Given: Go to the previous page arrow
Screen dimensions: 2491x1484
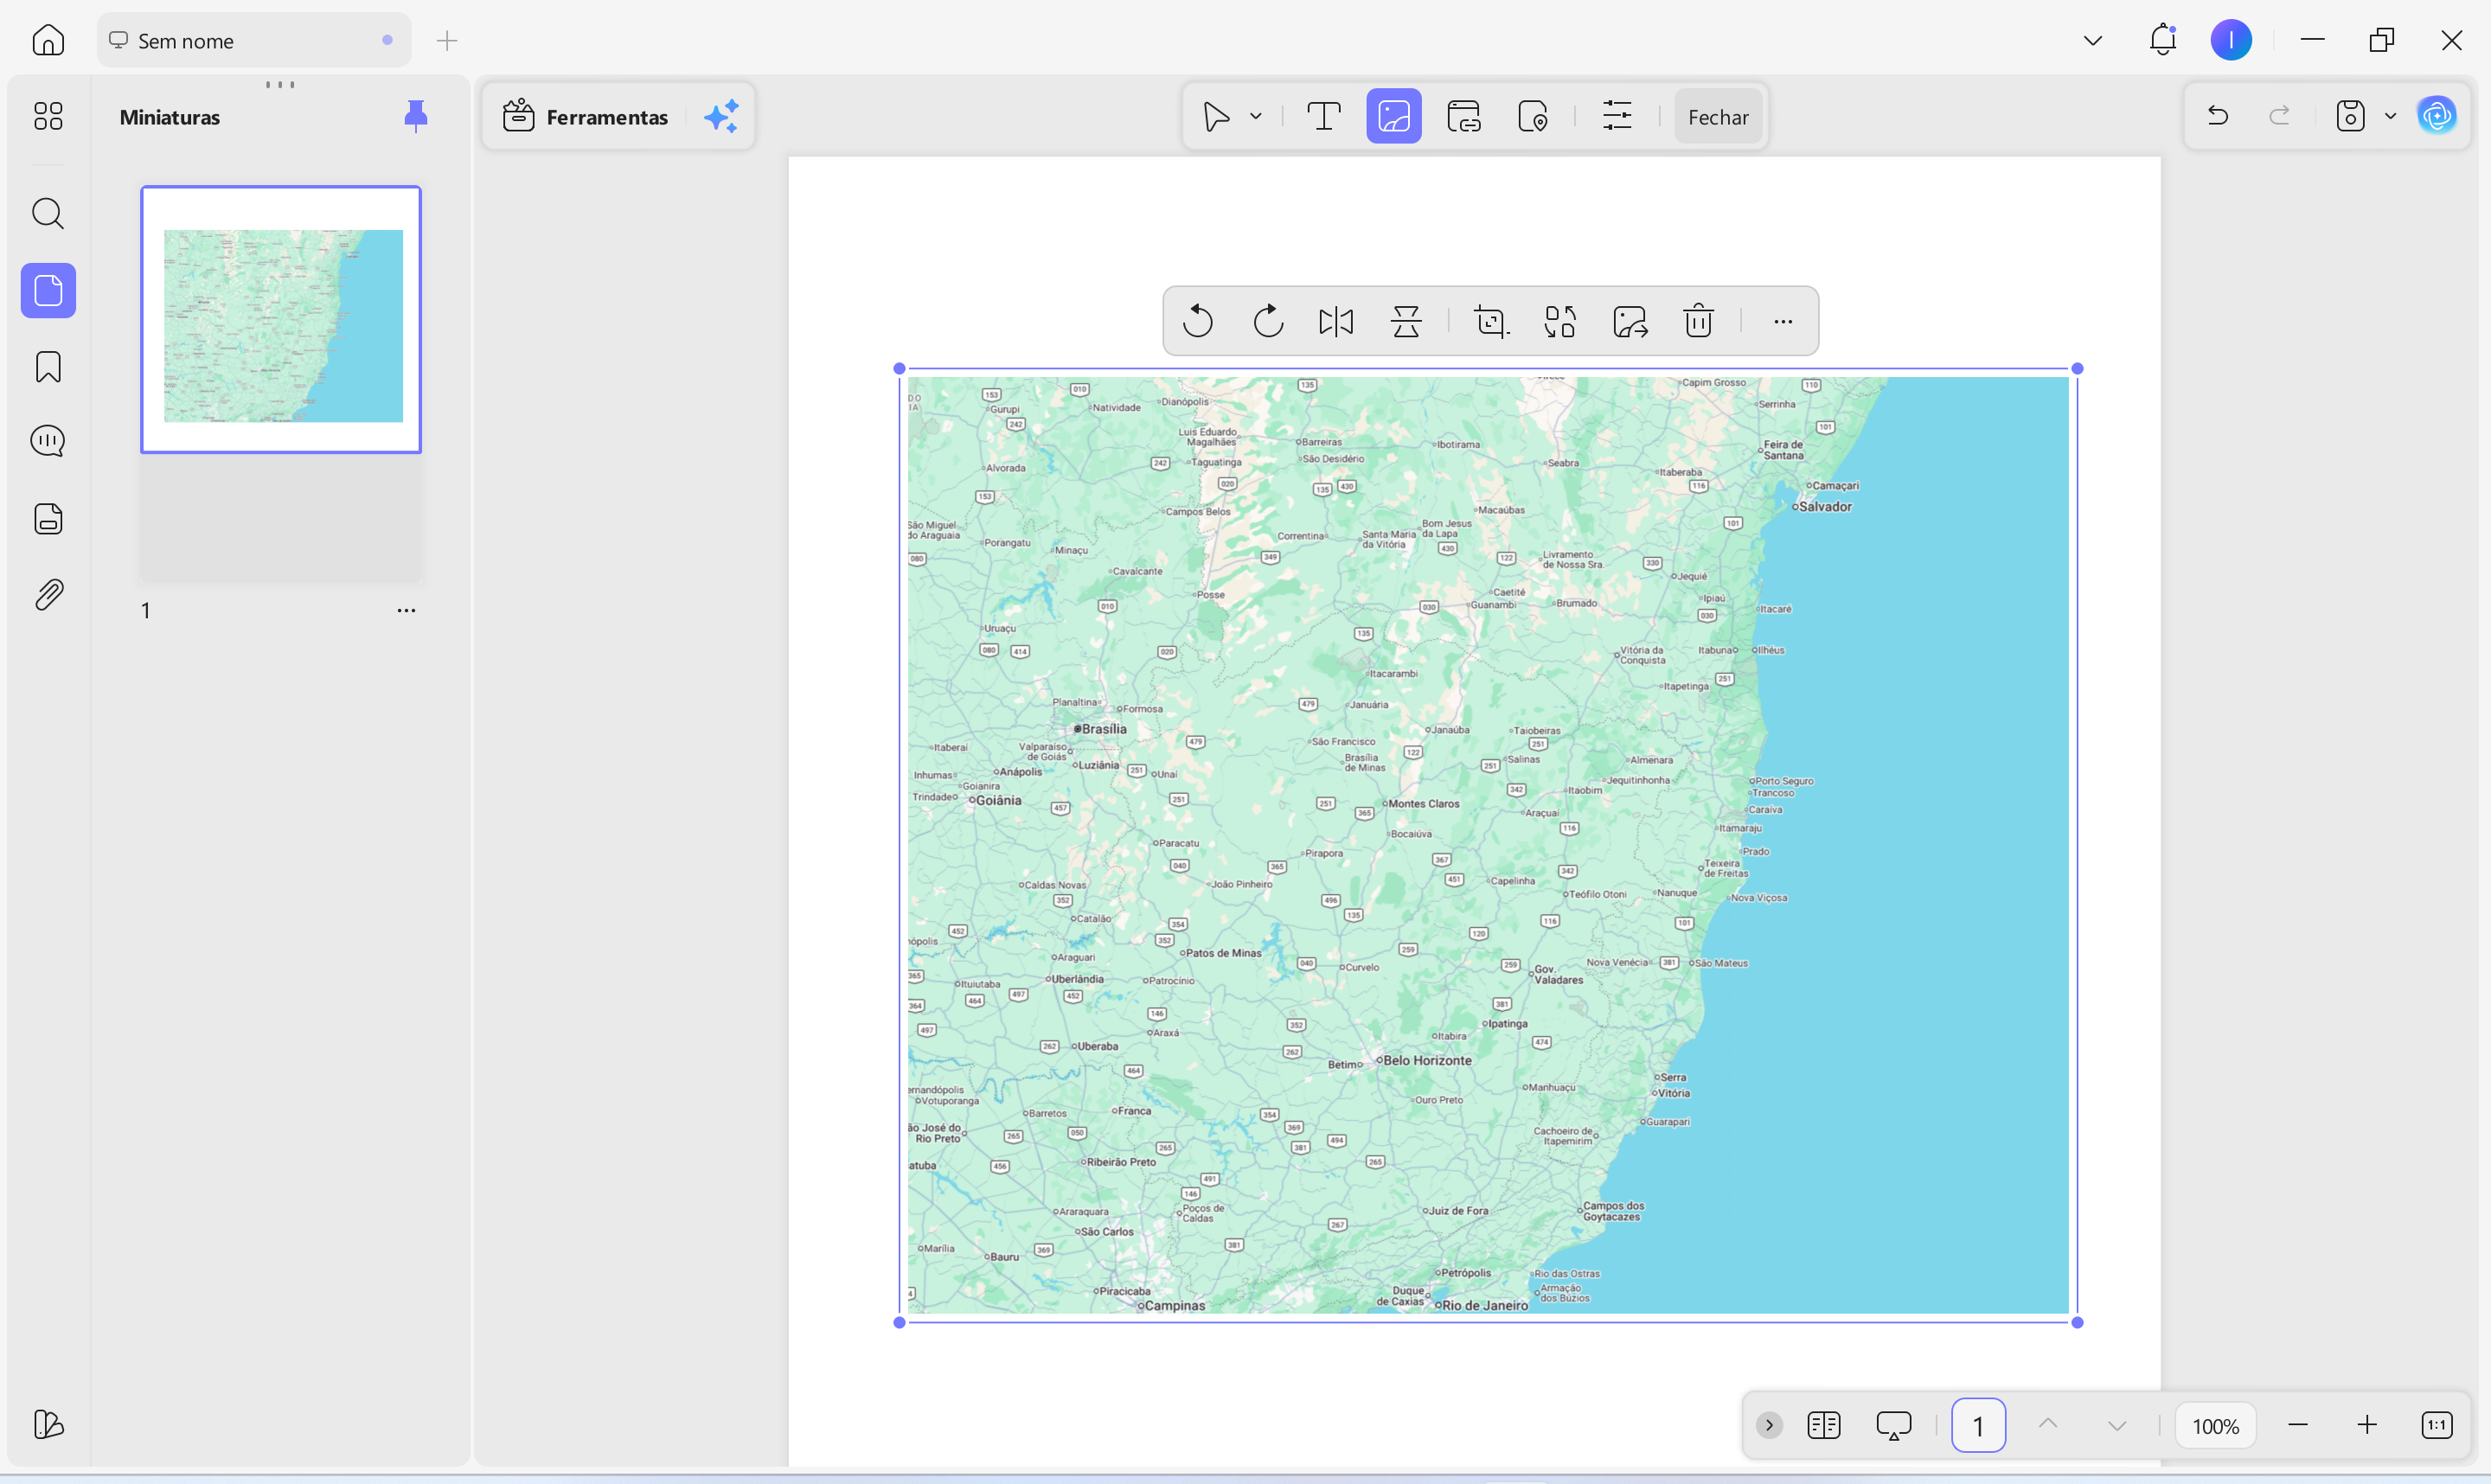Looking at the screenshot, I should pyautogui.click(x=2048, y=1424).
